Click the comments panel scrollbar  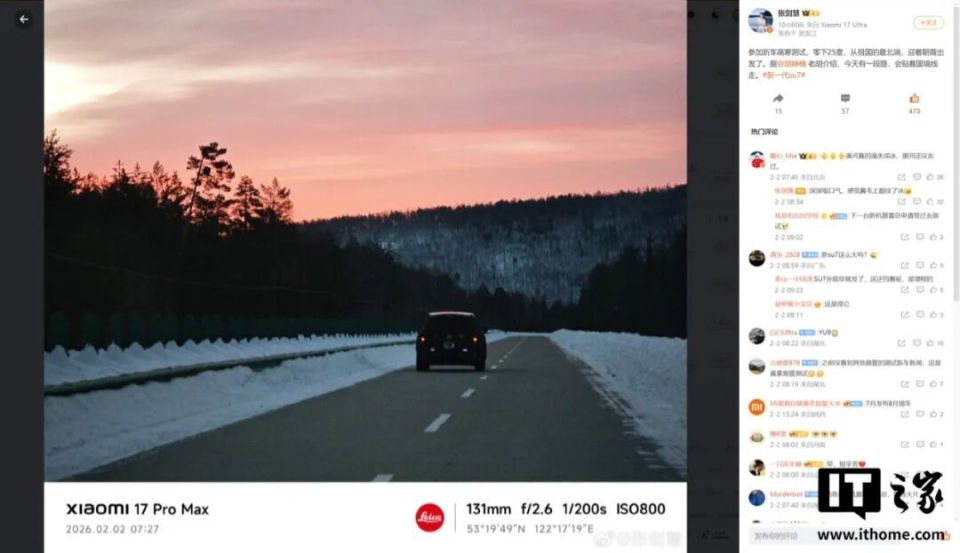tap(956, 151)
